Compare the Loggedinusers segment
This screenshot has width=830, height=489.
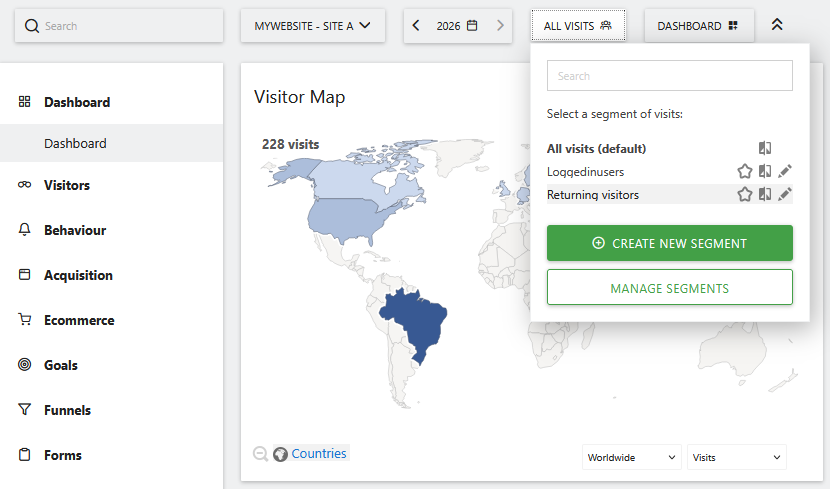coord(765,172)
